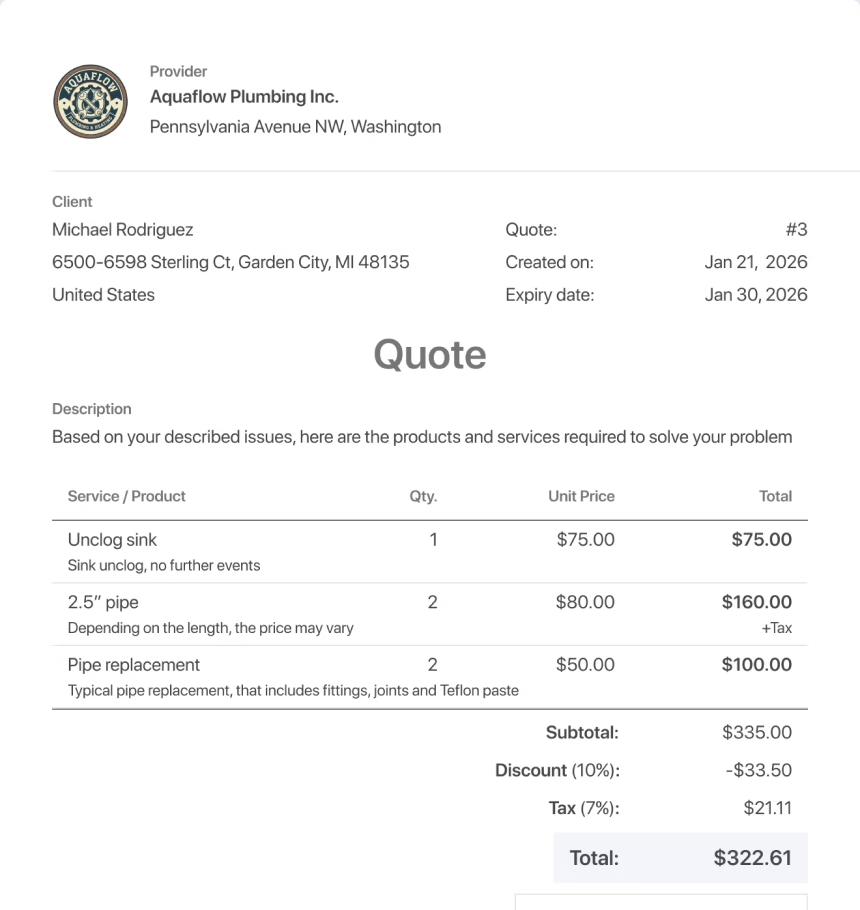
Task: Click the created date Jan 21, 2026
Action: click(755, 262)
